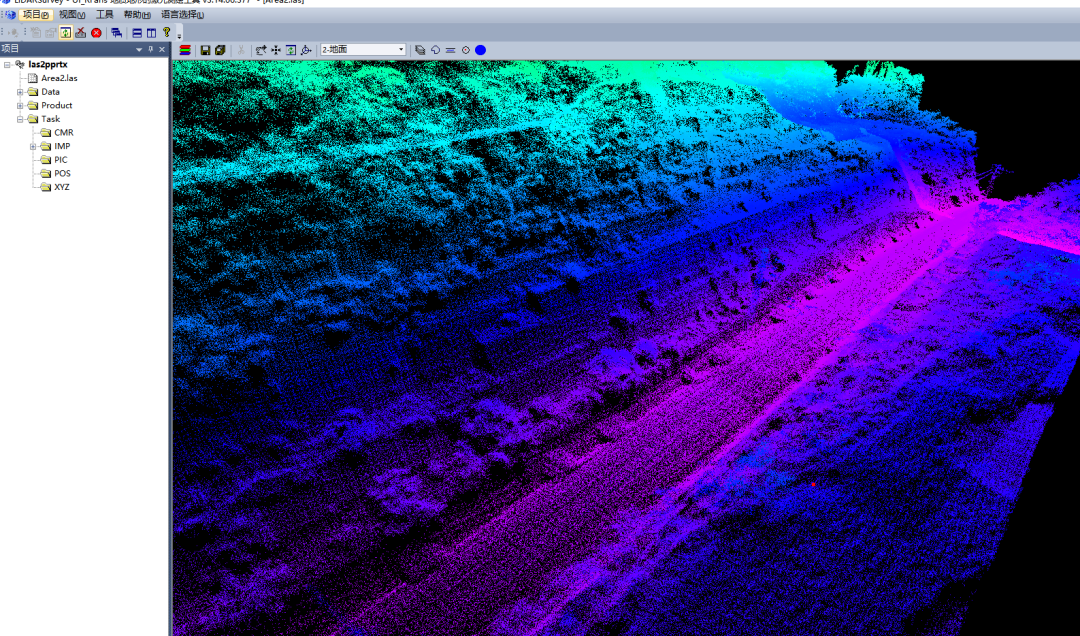The height and width of the screenshot is (636, 1080).
Task: Select the Product folder
Action: [56, 105]
